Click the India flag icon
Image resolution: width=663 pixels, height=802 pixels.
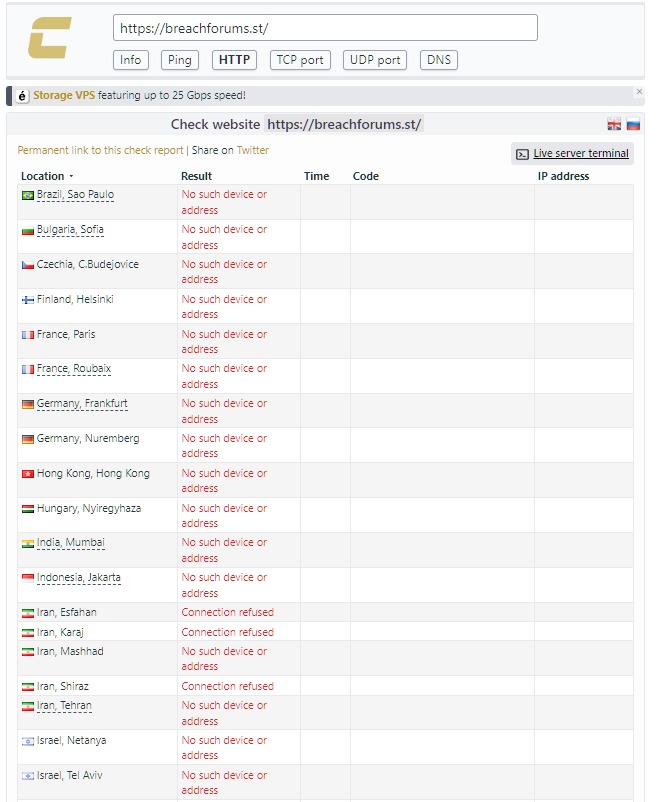tap(27, 543)
